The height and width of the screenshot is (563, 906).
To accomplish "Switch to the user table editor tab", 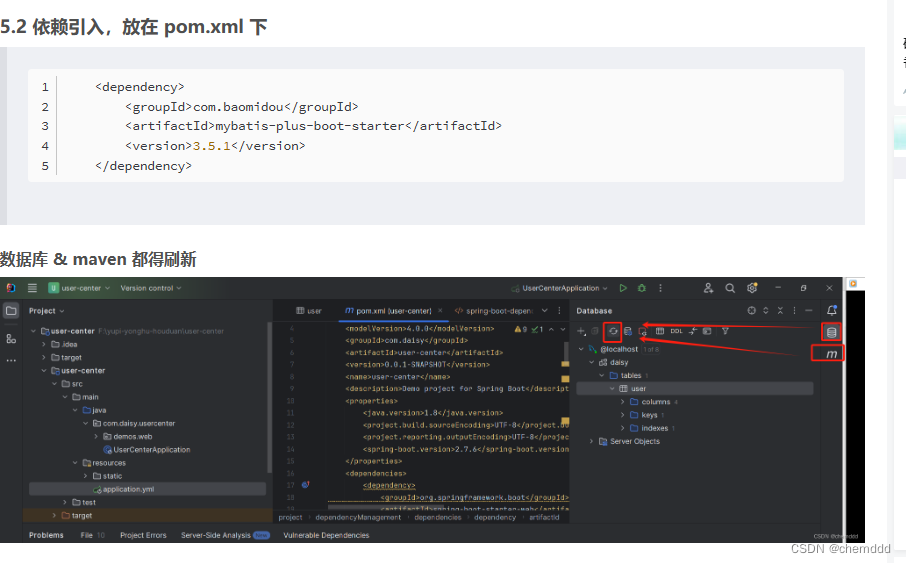I will pos(309,310).
